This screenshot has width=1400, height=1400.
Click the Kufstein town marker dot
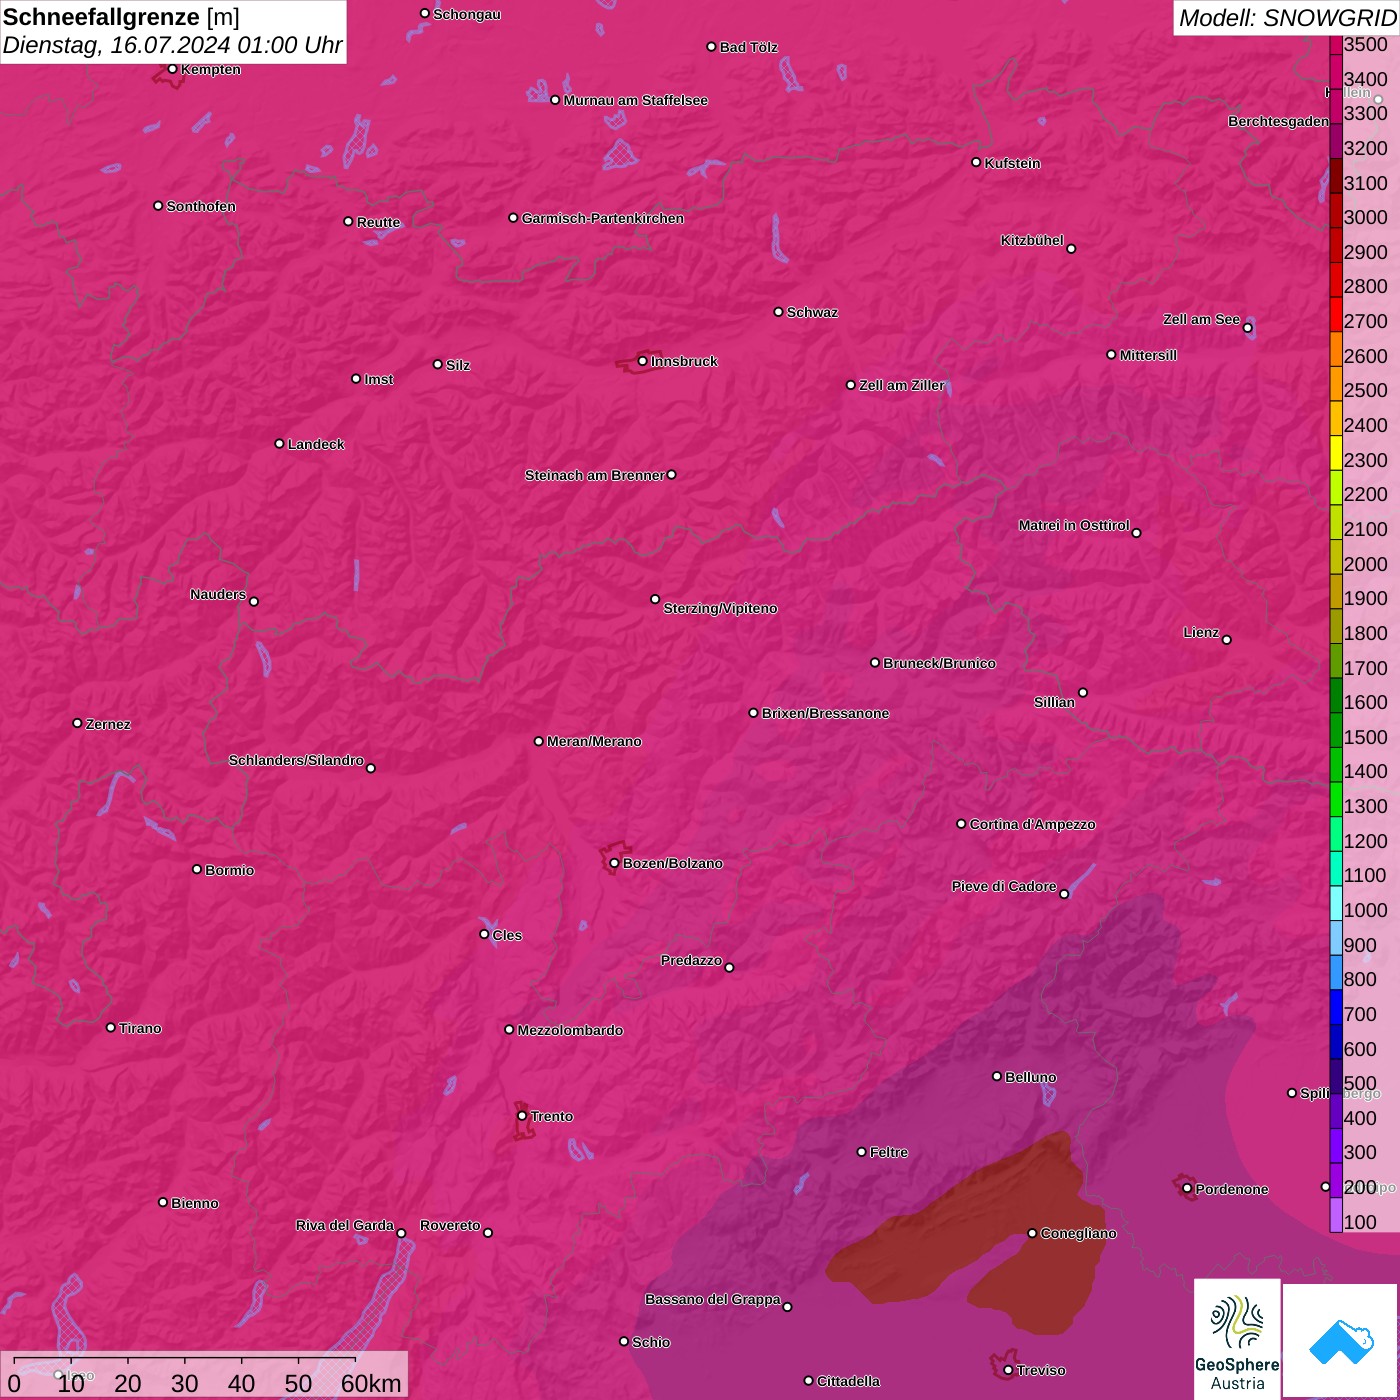[x=976, y=162]
